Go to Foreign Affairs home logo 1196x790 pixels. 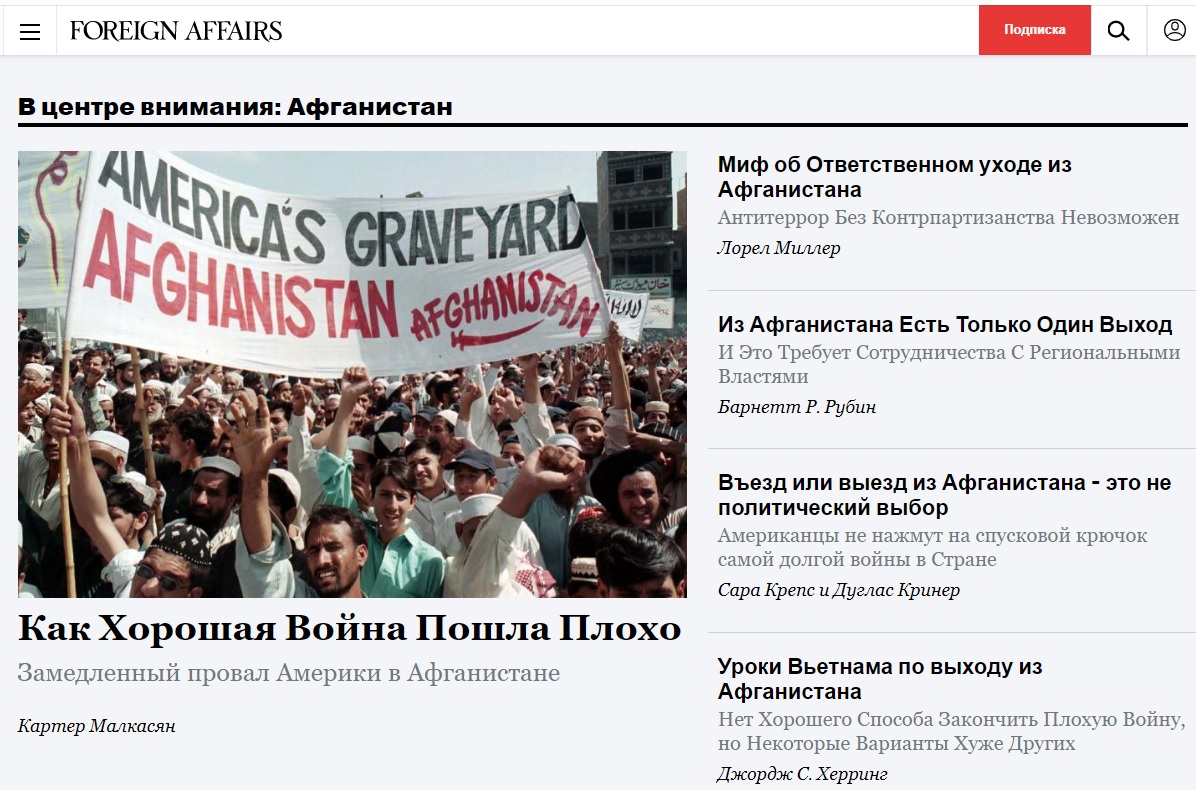click(176, 31)
